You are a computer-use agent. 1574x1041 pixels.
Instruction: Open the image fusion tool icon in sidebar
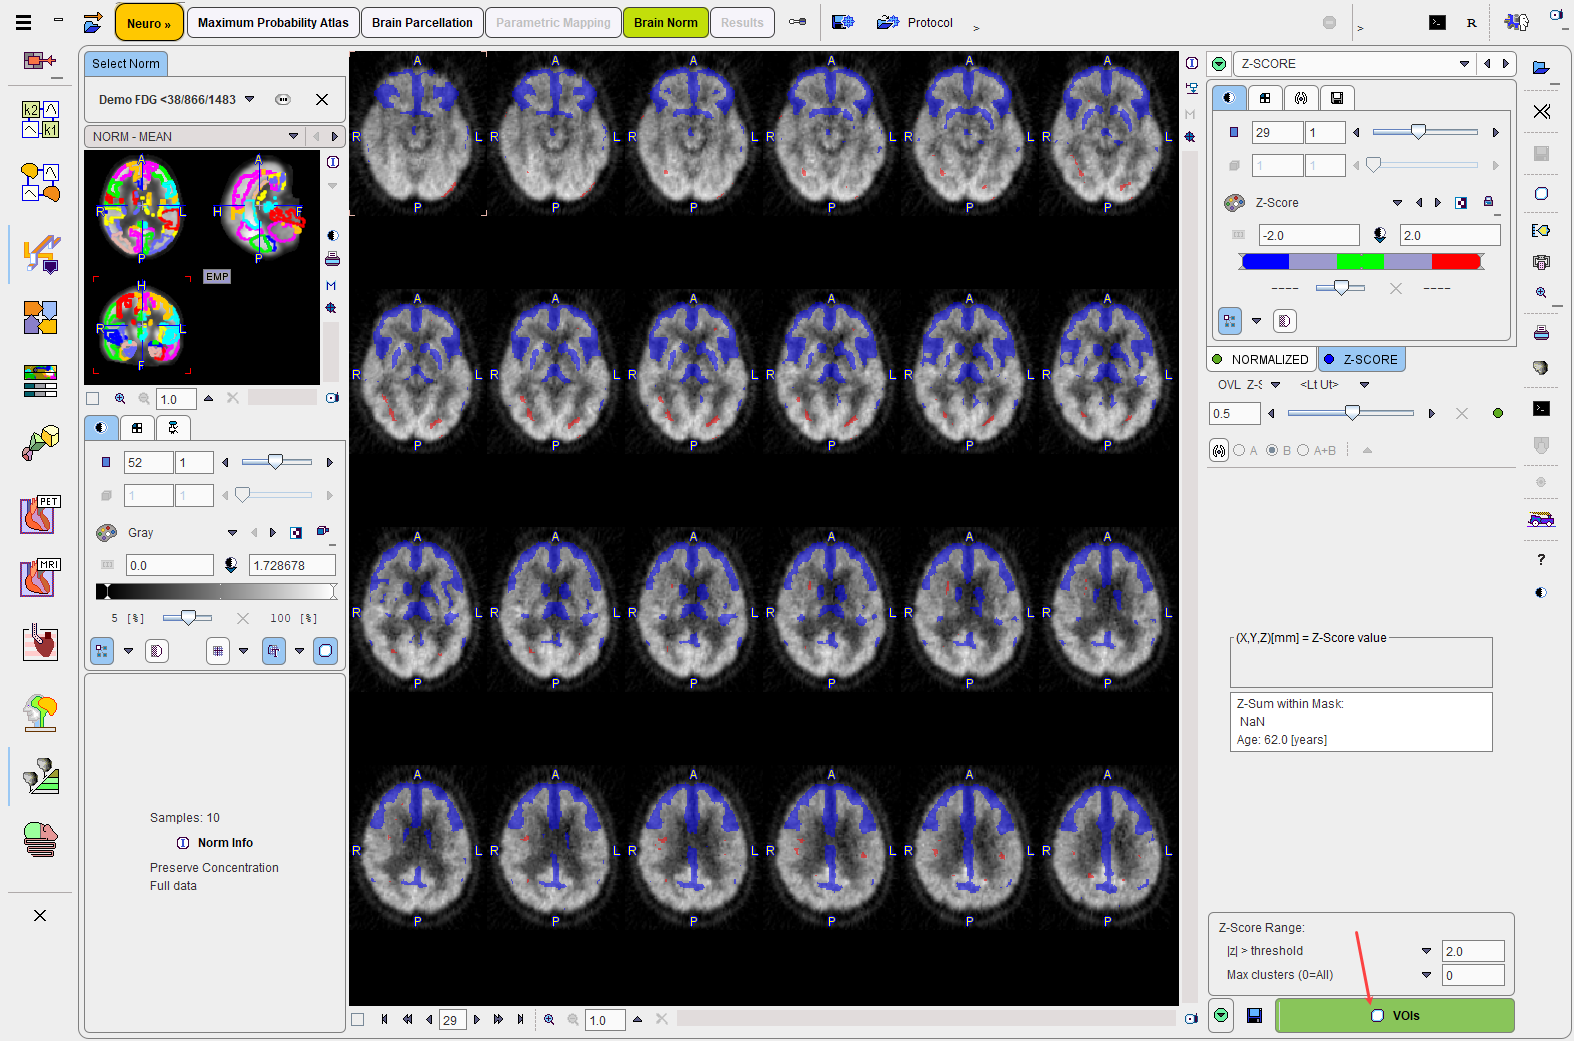[41, 318]
